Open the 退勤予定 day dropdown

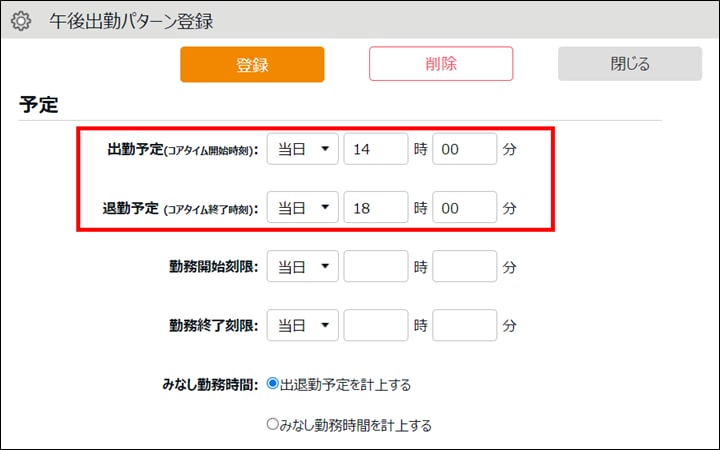(303, 209)
